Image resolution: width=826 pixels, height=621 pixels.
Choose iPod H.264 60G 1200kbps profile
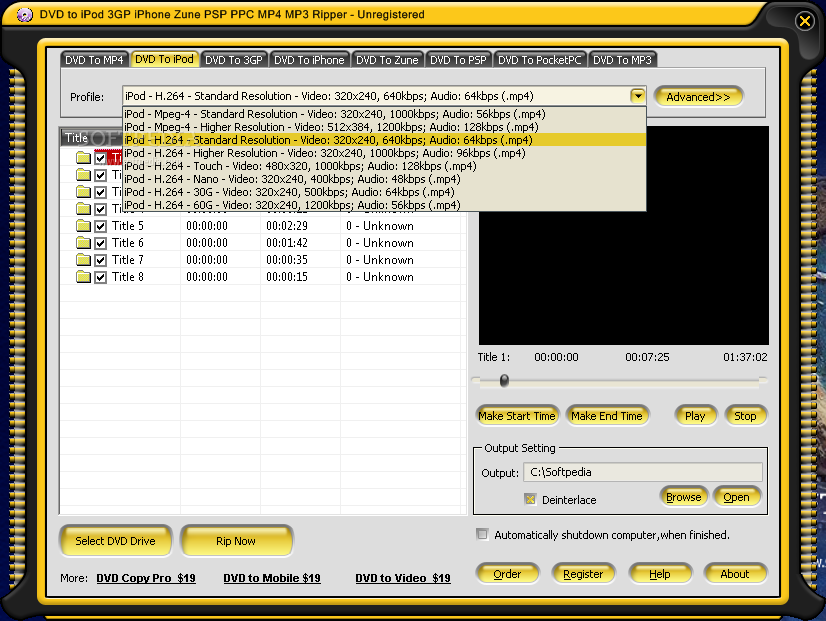pos(384,205)
